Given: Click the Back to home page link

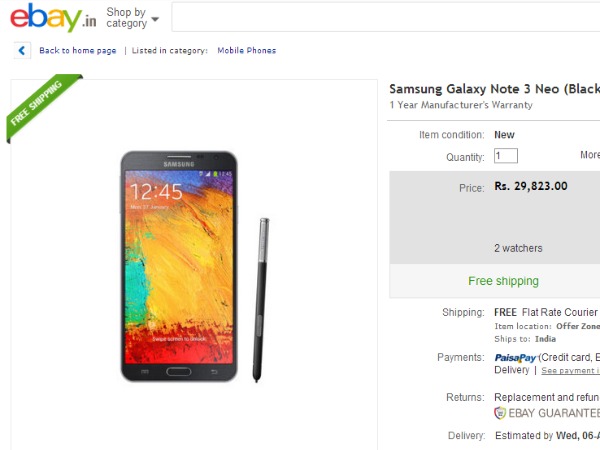Looking at the screenshot, I should coord(77,50).
